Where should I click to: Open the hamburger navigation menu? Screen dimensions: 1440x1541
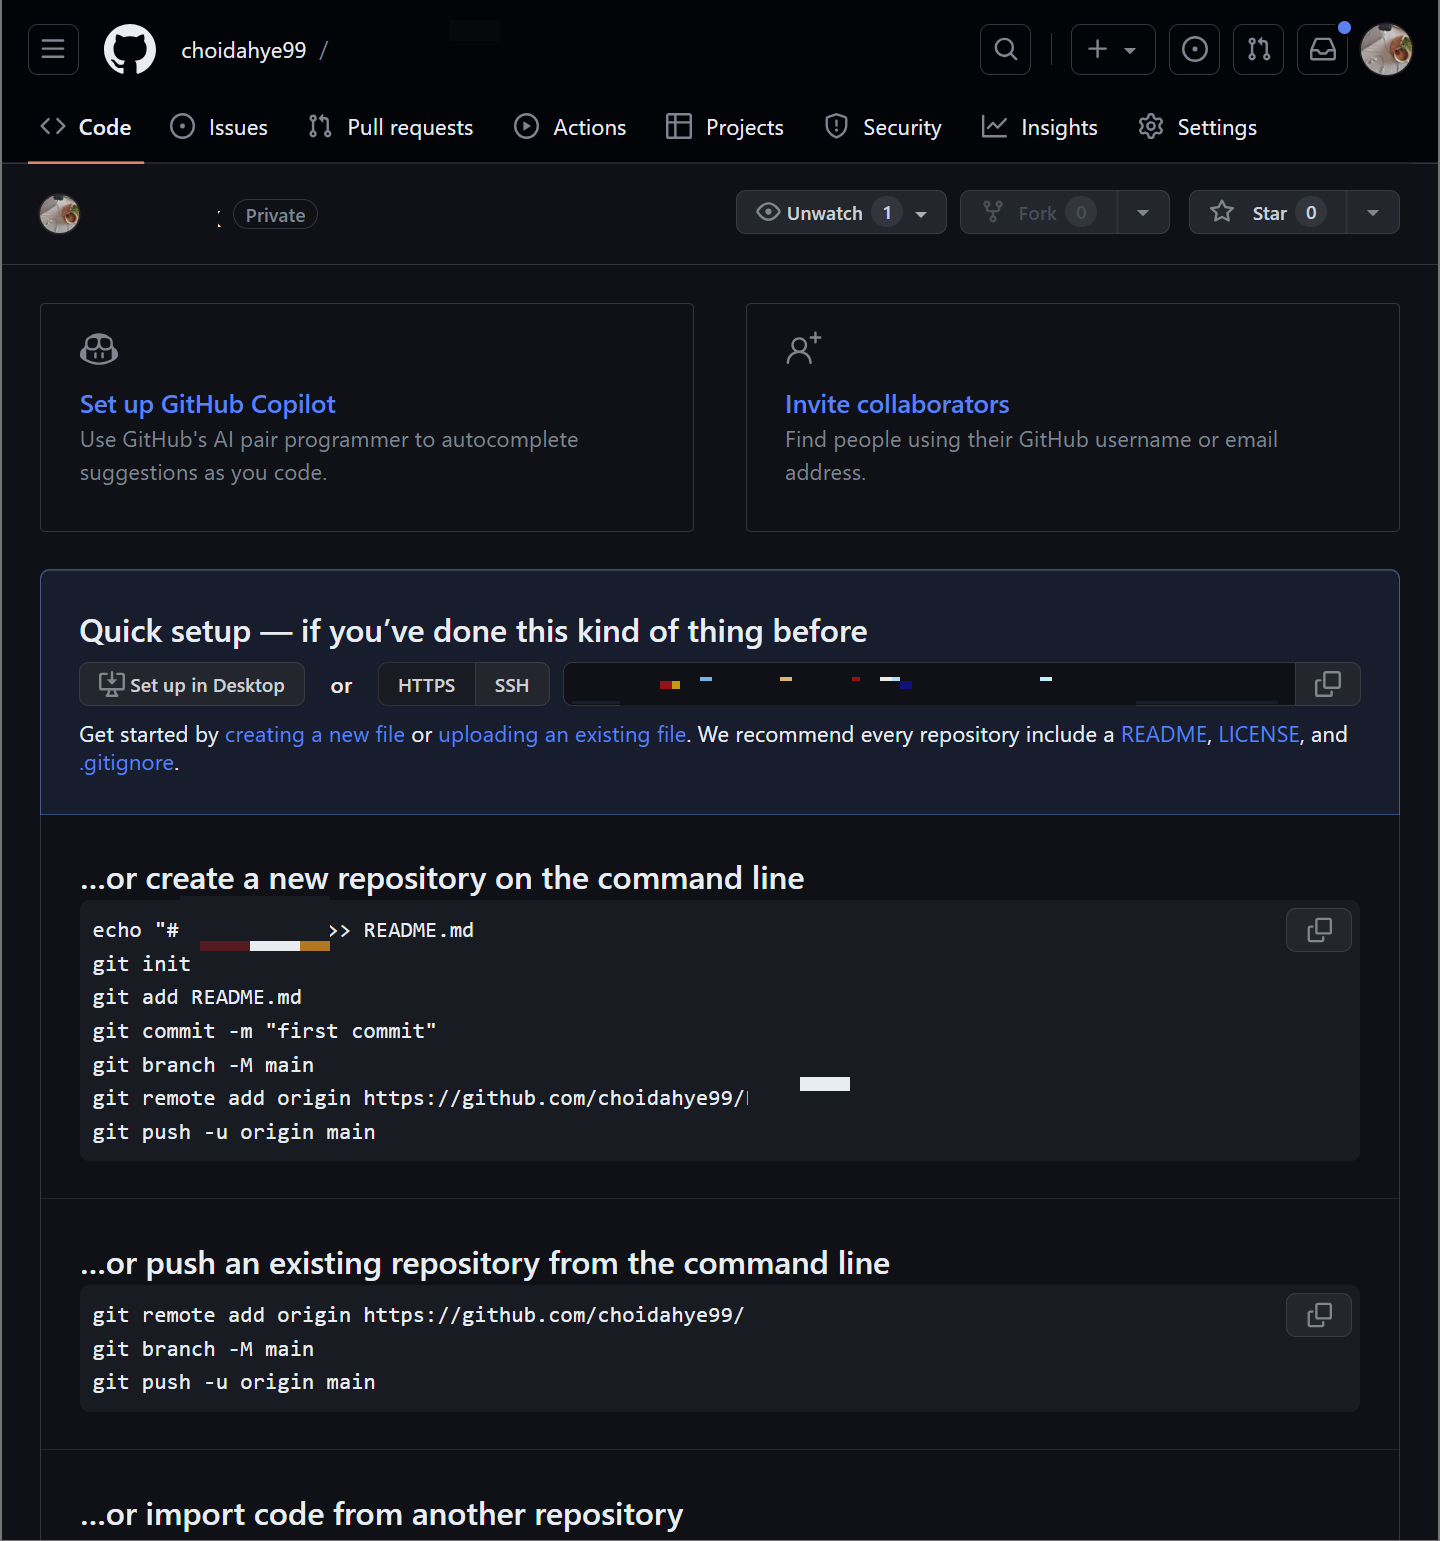53,49
